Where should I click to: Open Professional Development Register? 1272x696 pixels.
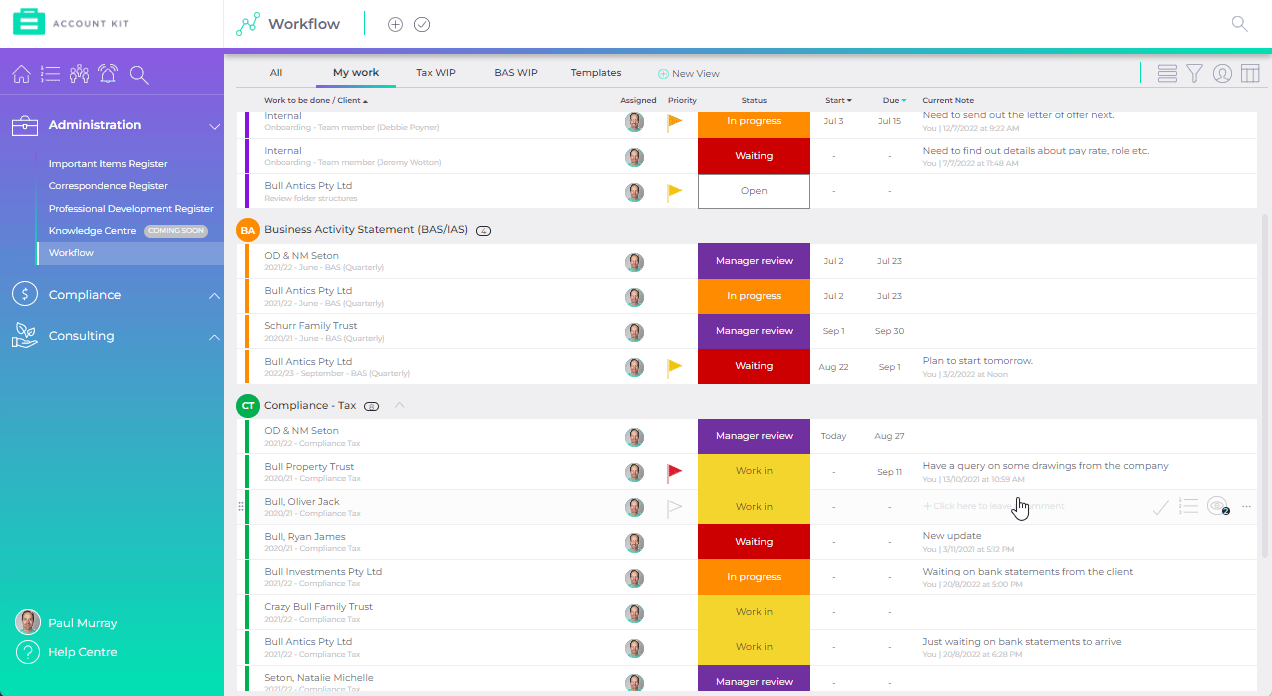pos(131,209)
